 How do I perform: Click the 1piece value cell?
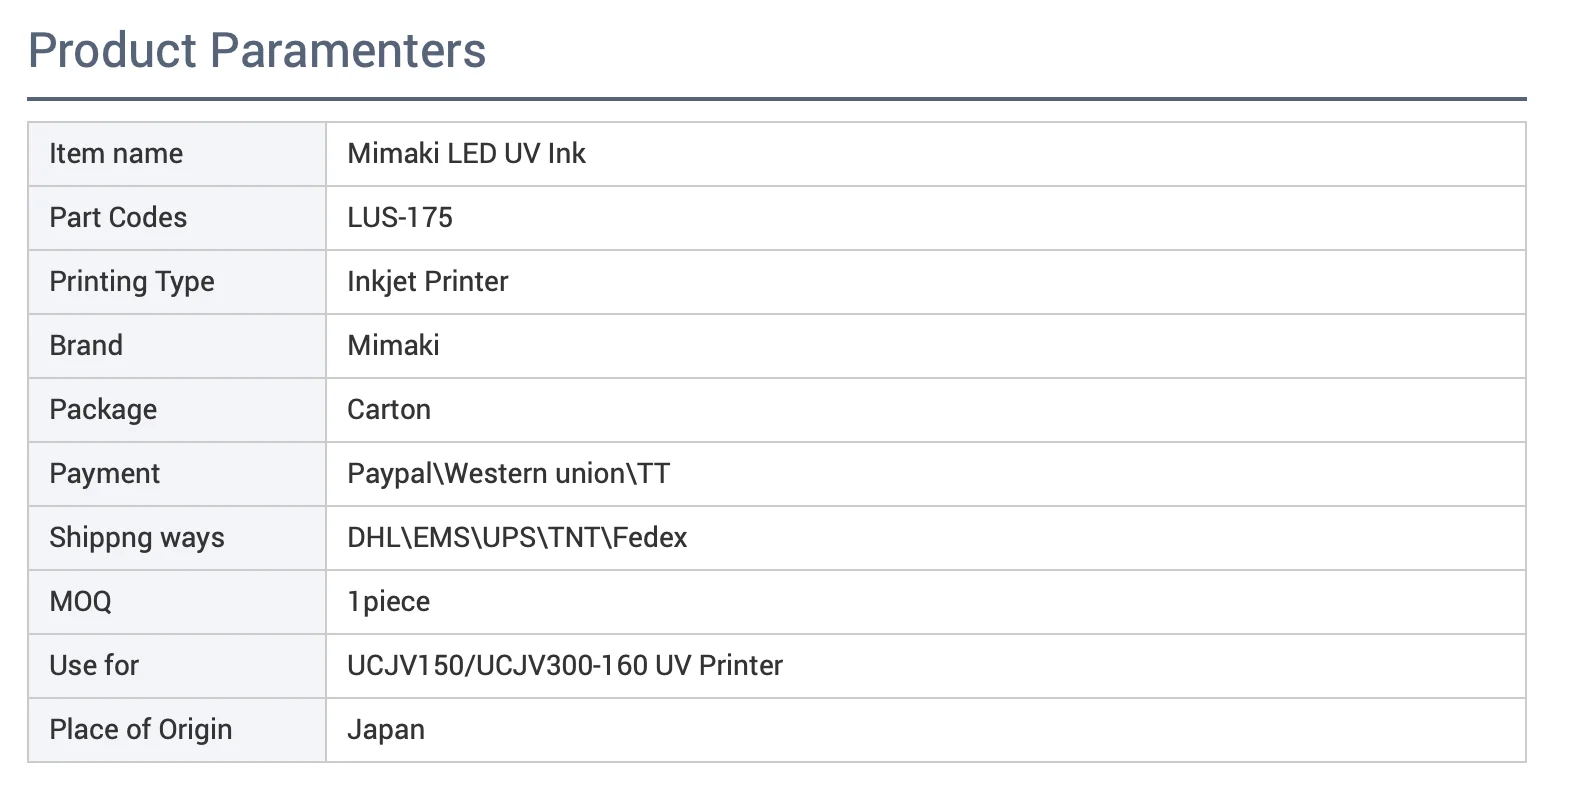click(926, 602)
